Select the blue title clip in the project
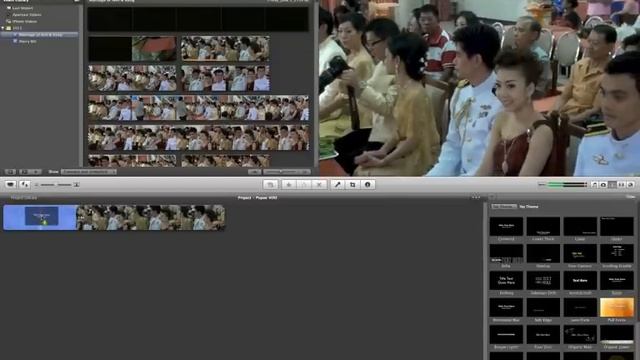This screenshot has height=360, width=640. pyautogui.click(x=40, y=218)
